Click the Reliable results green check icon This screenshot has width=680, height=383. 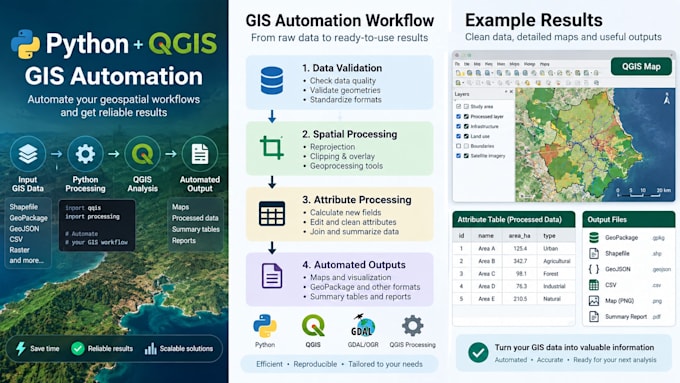point(78,348)
